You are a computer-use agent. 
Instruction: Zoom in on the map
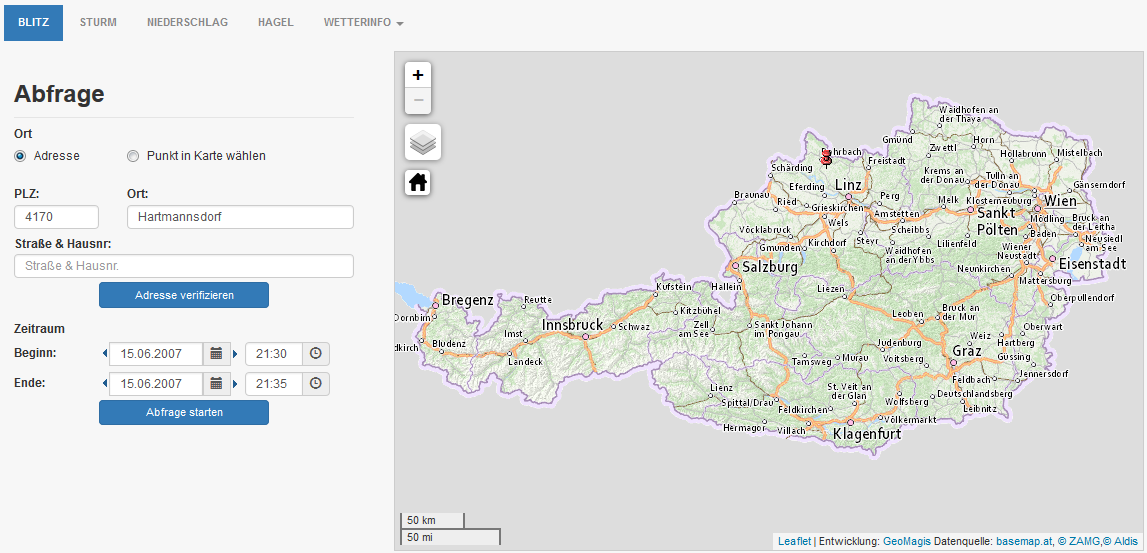click(x=418, y=75)
